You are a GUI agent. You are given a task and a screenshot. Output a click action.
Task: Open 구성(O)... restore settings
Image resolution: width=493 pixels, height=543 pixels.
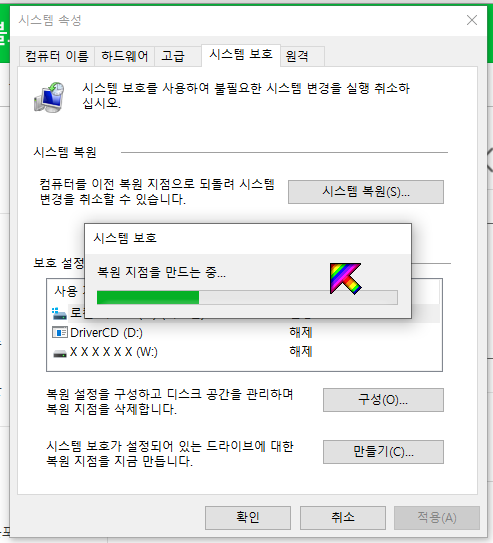[x=383, y=400]
